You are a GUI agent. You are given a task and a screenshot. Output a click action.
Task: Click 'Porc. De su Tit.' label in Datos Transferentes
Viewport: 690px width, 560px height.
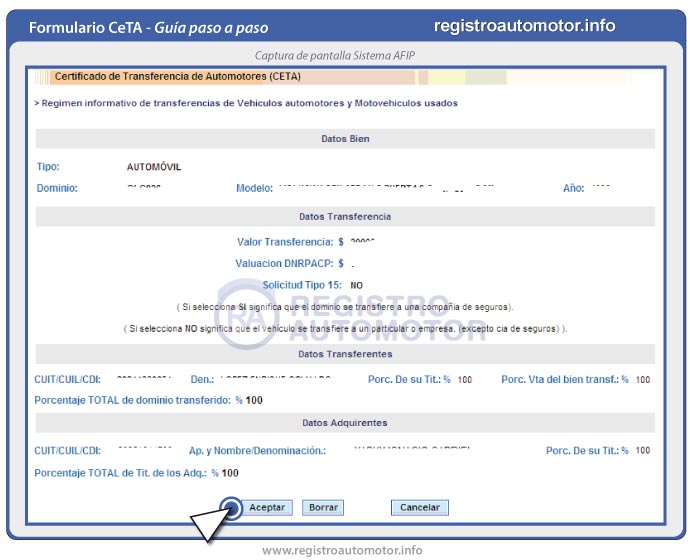click(x=409, y=379)
